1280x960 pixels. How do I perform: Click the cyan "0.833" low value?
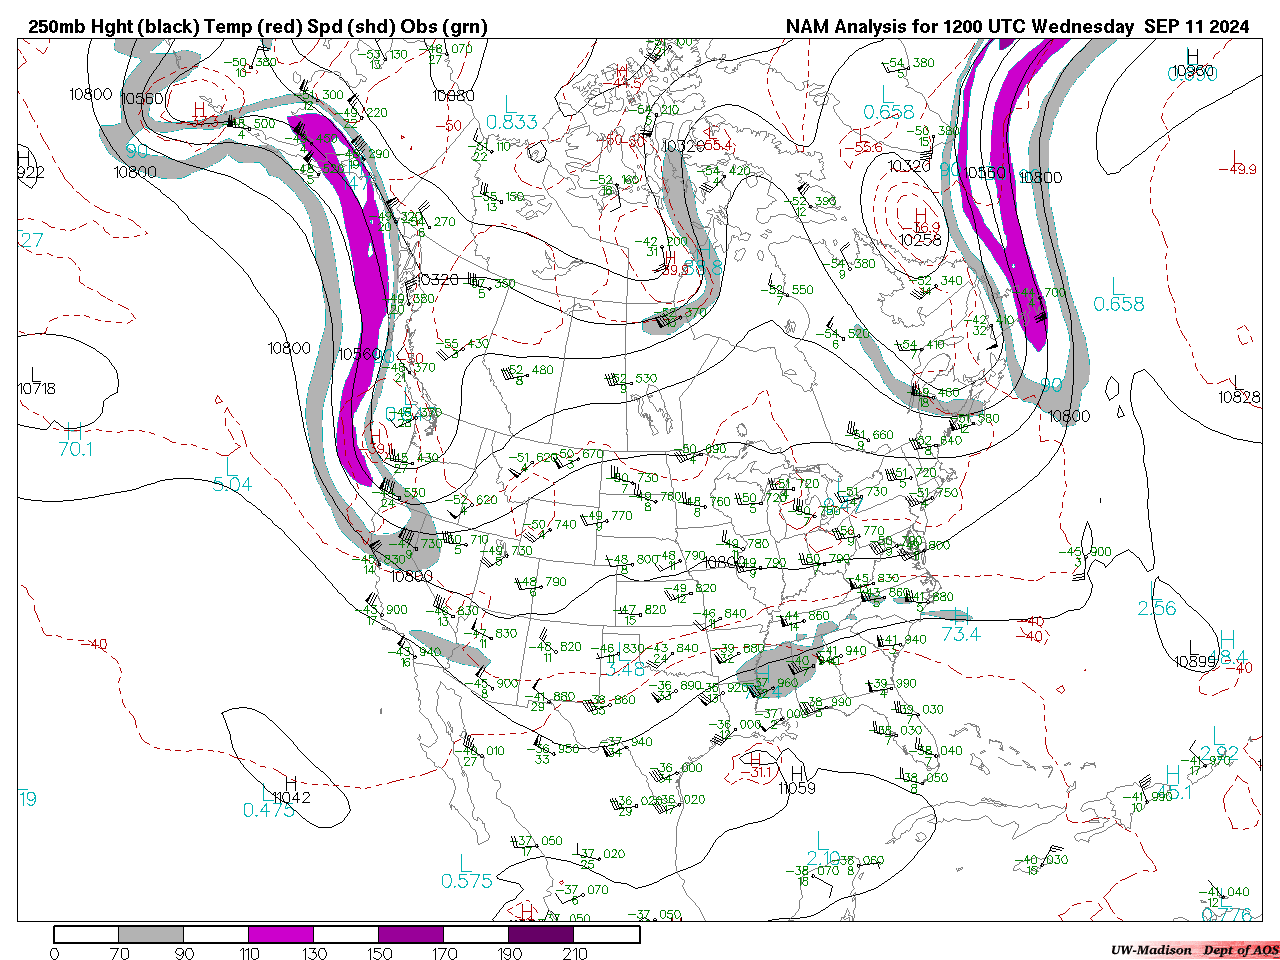tap(512, 122)
